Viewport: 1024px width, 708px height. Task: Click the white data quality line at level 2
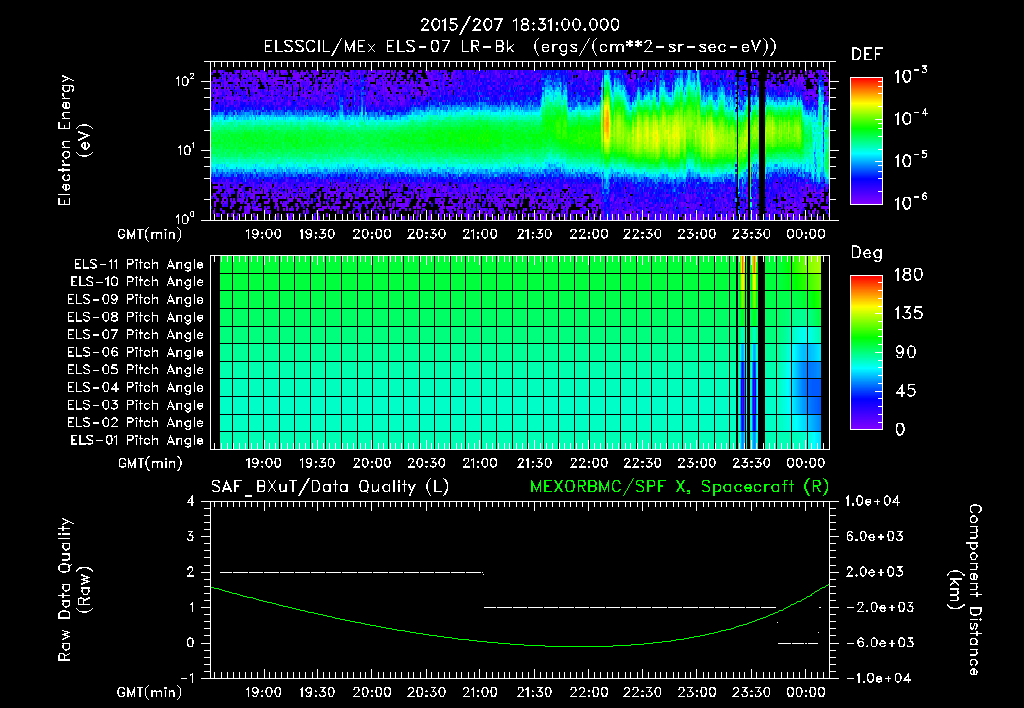pyautogui.click(x=351, y=572)
